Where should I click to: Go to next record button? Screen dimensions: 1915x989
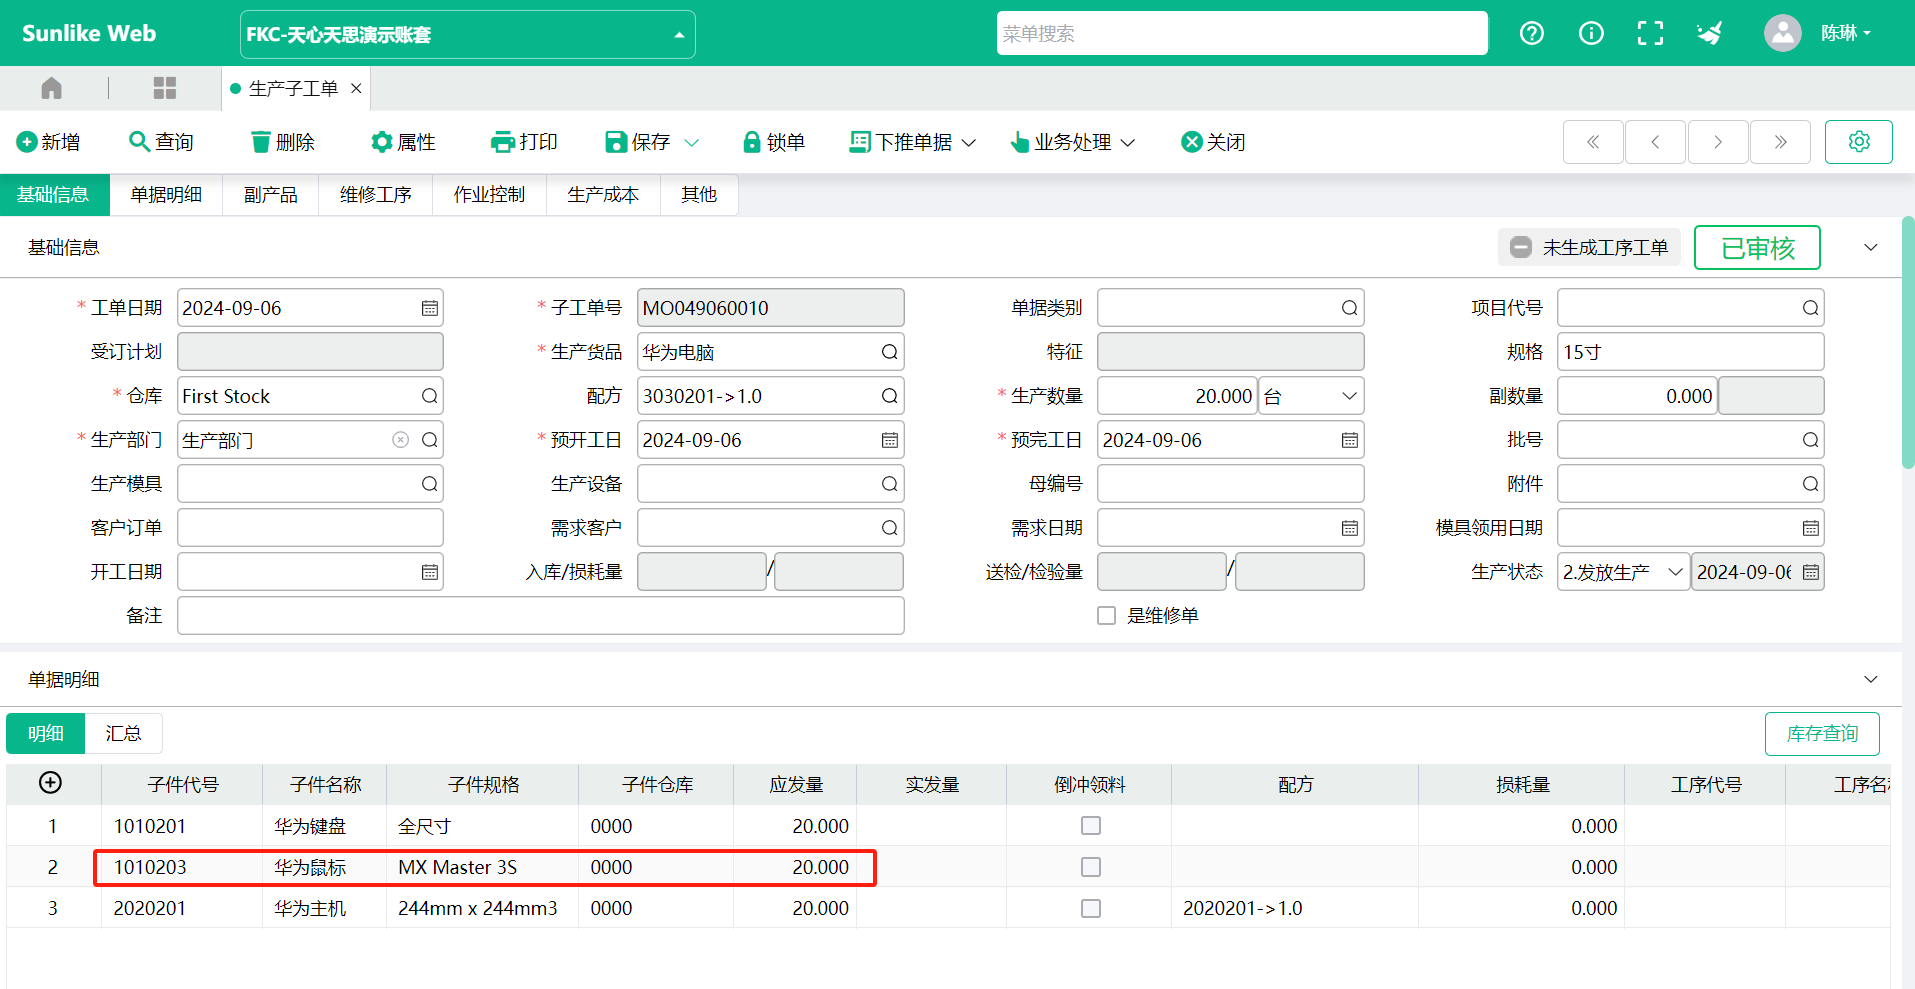(1718, 142)
